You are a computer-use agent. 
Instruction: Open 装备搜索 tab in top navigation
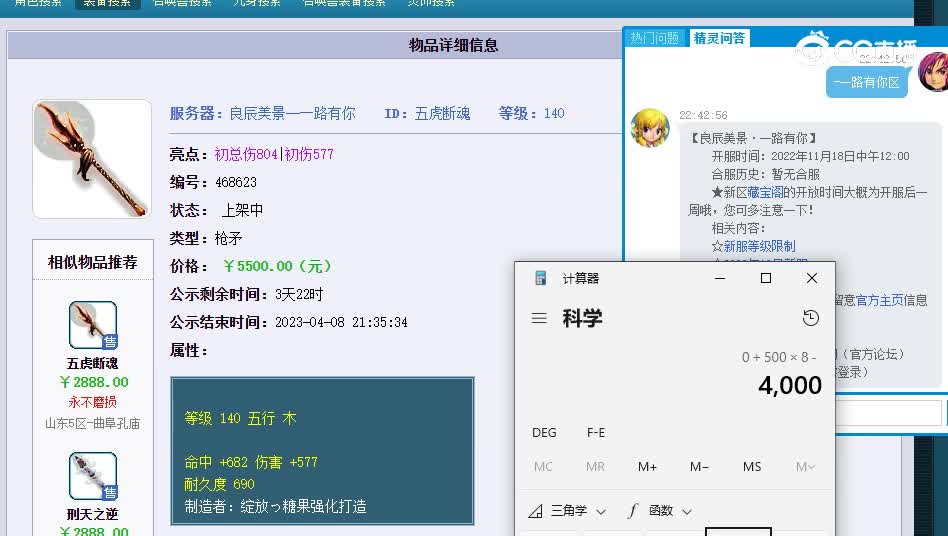tap(107, 3)
